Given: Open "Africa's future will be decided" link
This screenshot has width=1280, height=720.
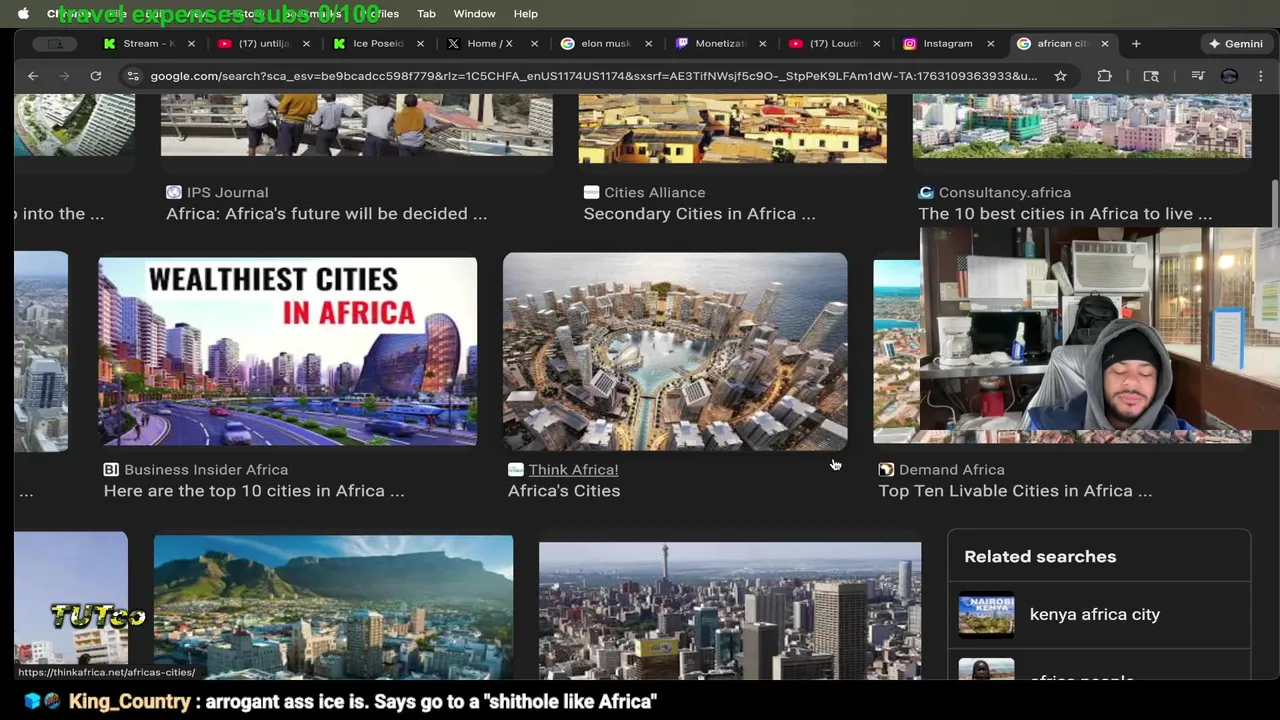Looking at the screenshot, I should [x=326, y=214].
